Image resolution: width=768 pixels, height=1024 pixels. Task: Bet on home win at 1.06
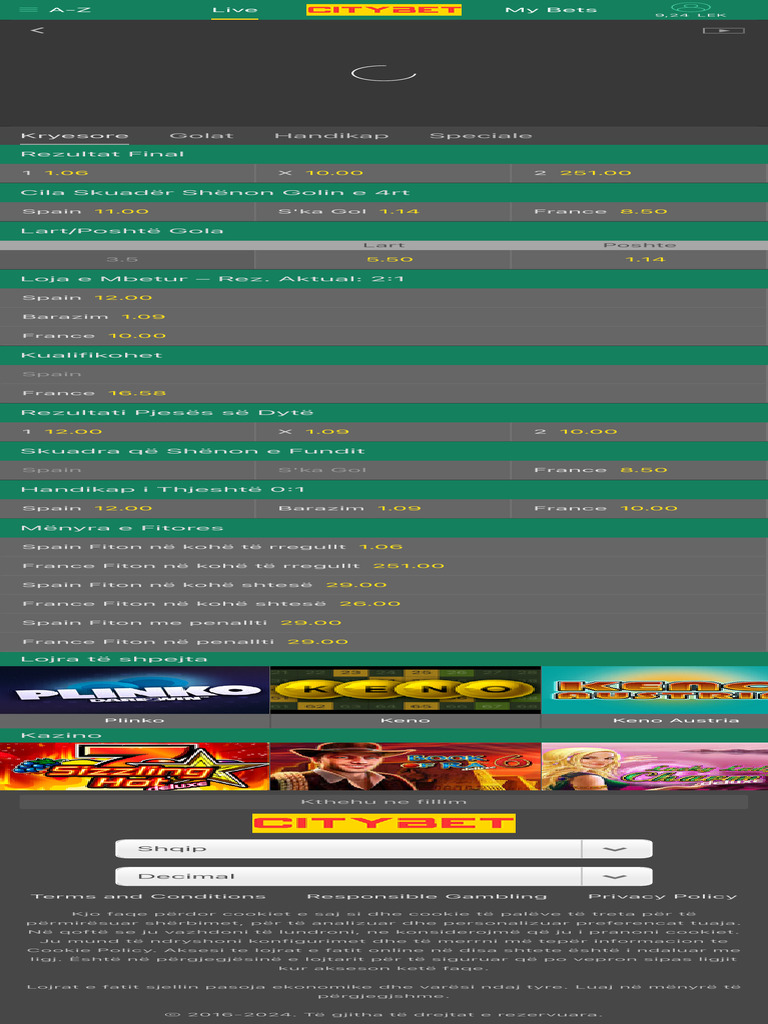click(x=127, y=172)
